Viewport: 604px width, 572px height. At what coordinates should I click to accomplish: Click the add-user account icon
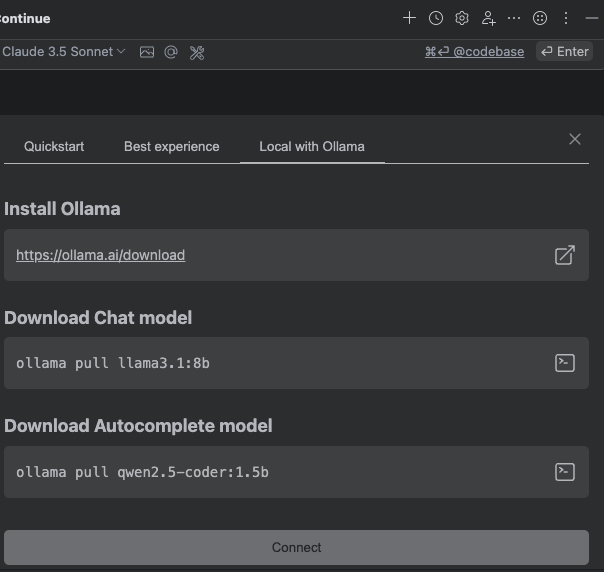click(488, 18)
